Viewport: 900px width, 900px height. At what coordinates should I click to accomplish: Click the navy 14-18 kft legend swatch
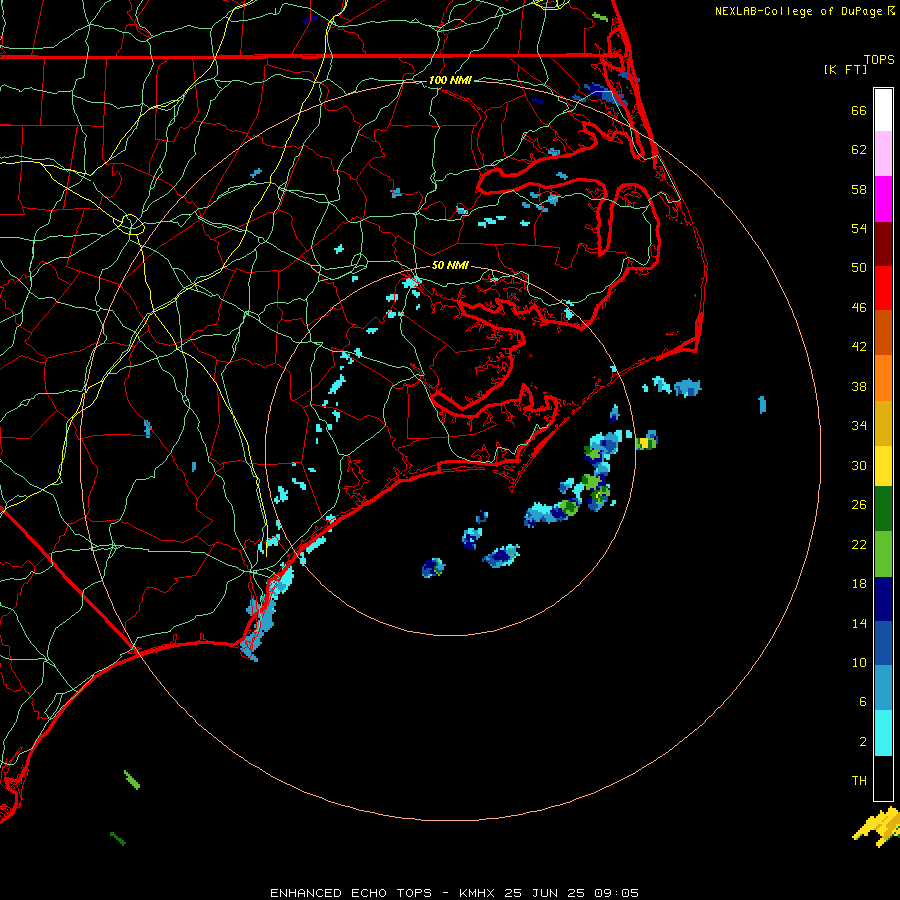(883, 599)
